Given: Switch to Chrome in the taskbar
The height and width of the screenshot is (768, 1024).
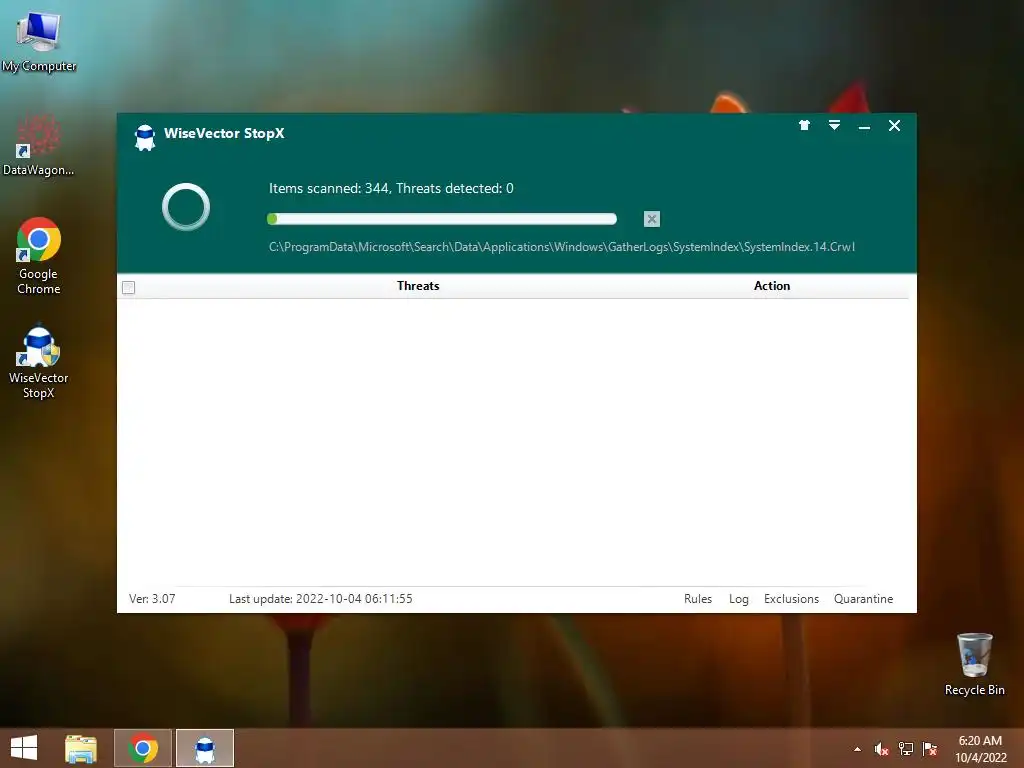Looking at the screenshot, I should 143,748.
